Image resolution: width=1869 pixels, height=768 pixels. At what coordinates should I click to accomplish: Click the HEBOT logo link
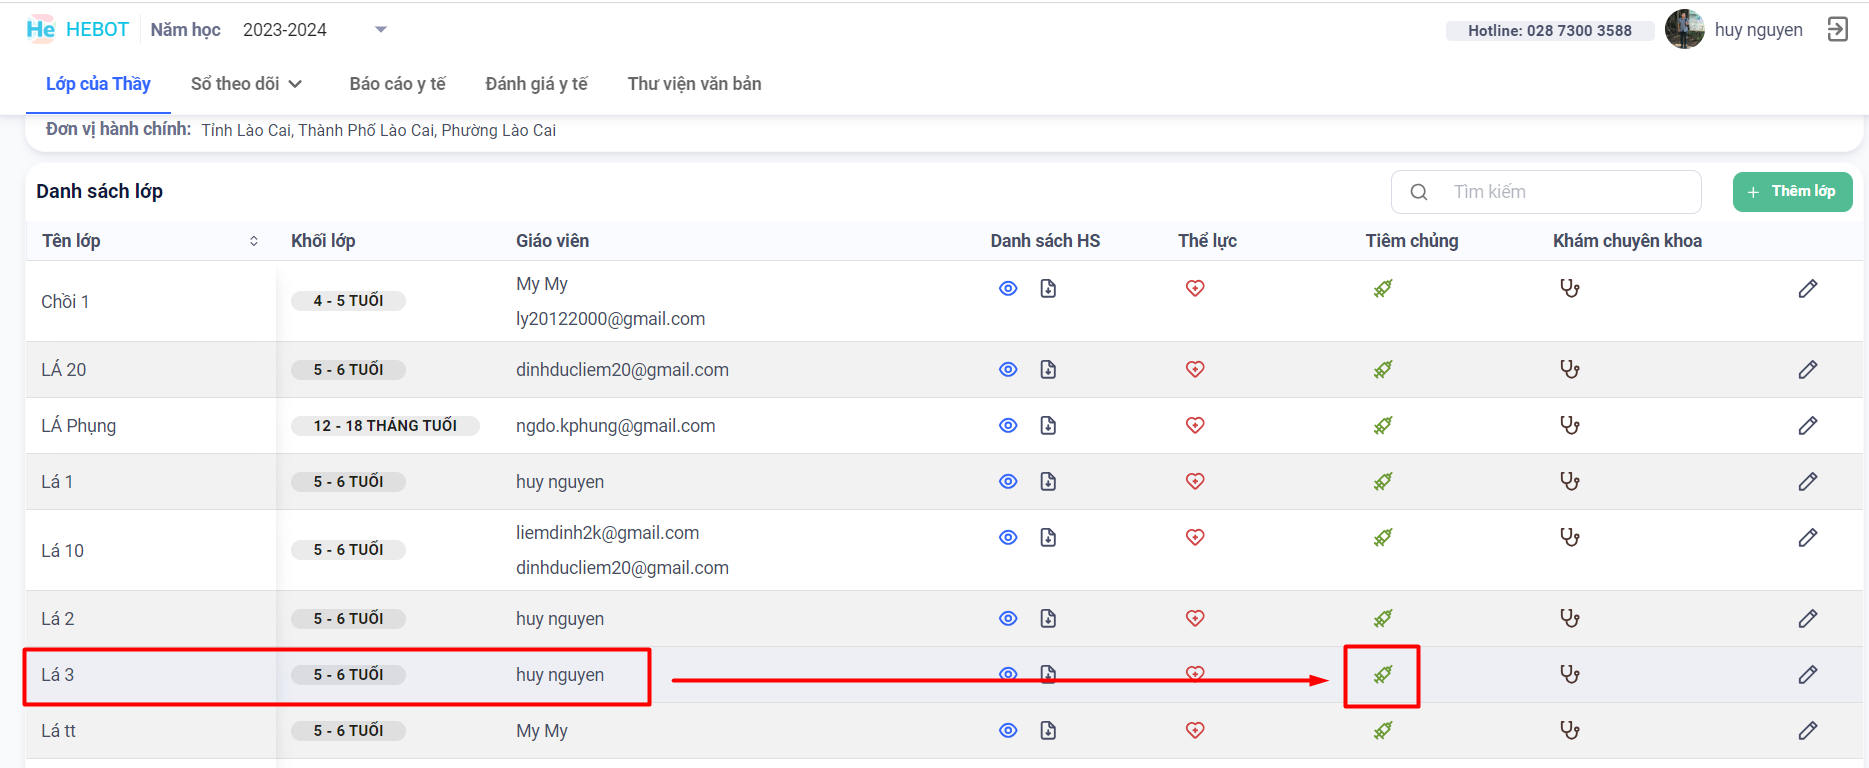78,30
